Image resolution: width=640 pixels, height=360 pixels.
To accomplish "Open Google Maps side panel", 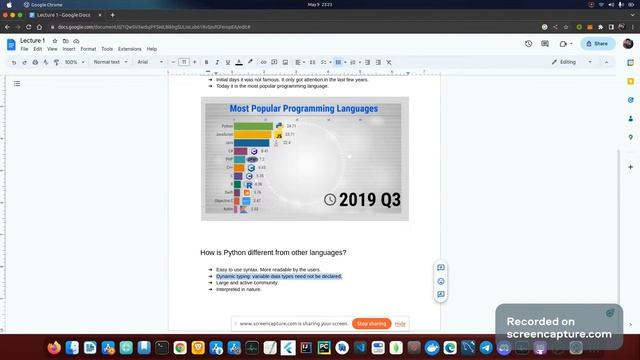I will point(631,137).
